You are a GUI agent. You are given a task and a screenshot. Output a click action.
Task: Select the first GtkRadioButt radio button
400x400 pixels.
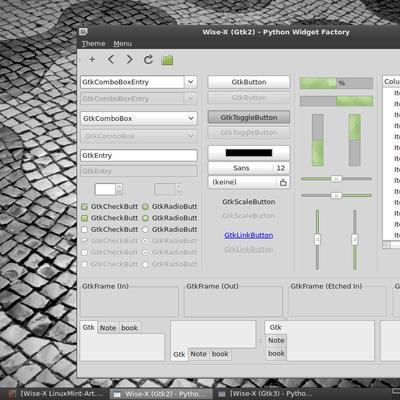pos(145,207)
